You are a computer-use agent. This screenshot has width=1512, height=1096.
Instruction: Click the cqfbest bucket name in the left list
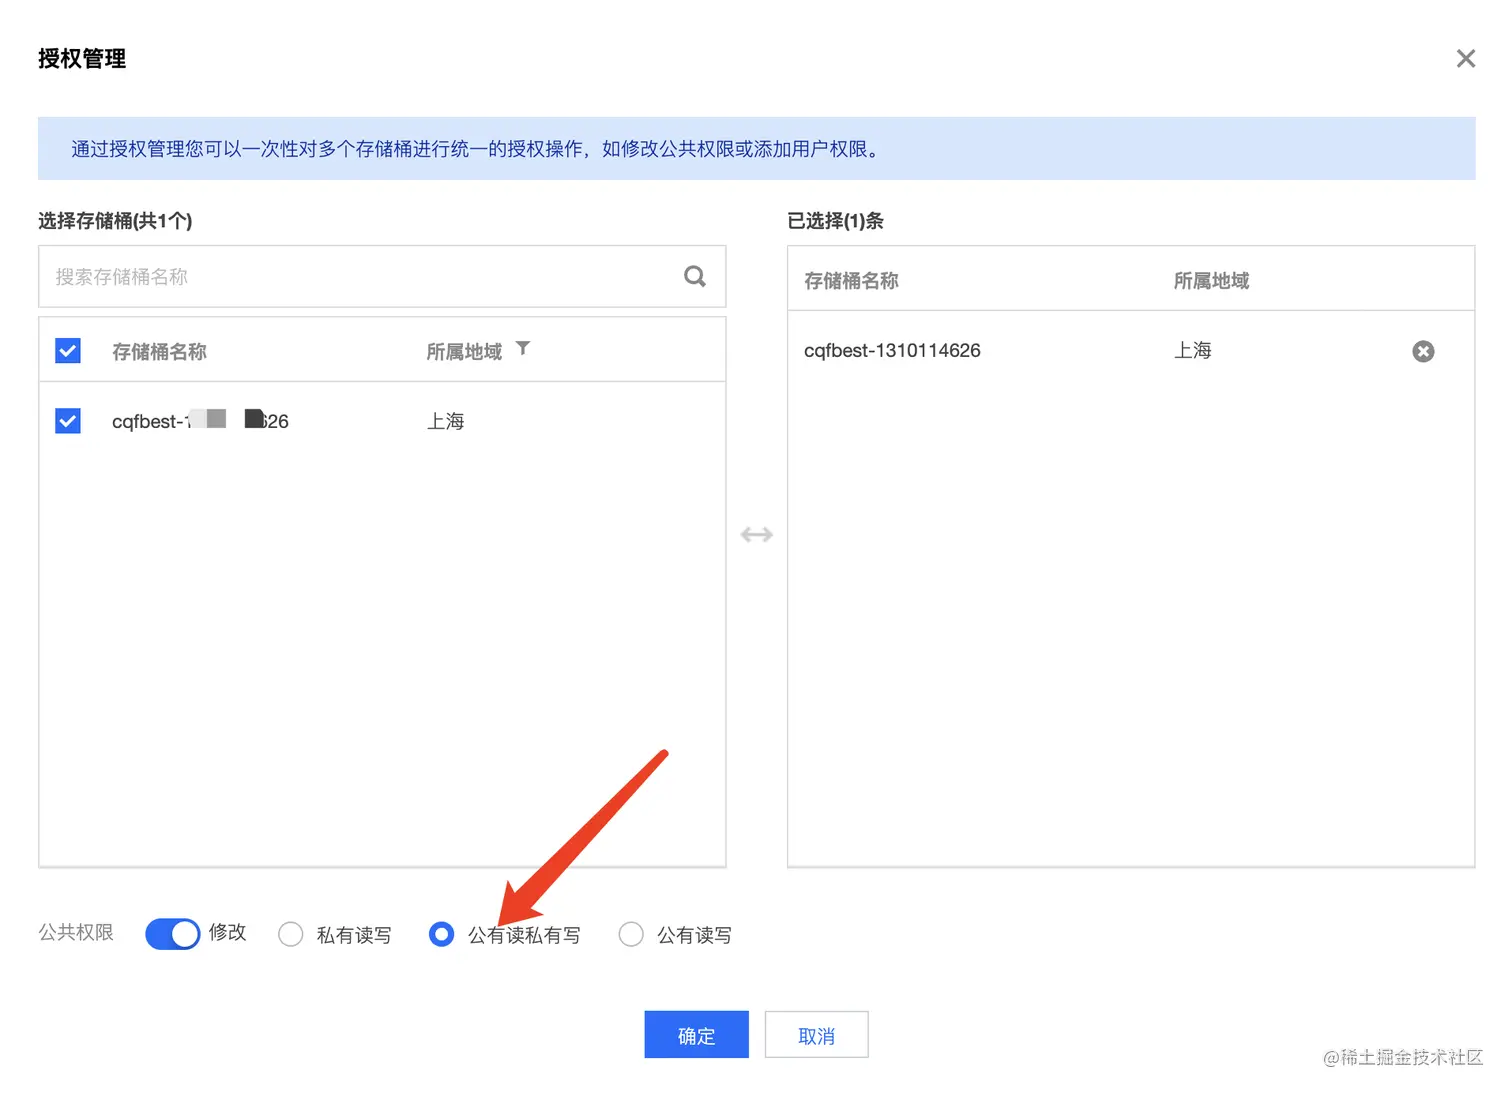point(200,421)
